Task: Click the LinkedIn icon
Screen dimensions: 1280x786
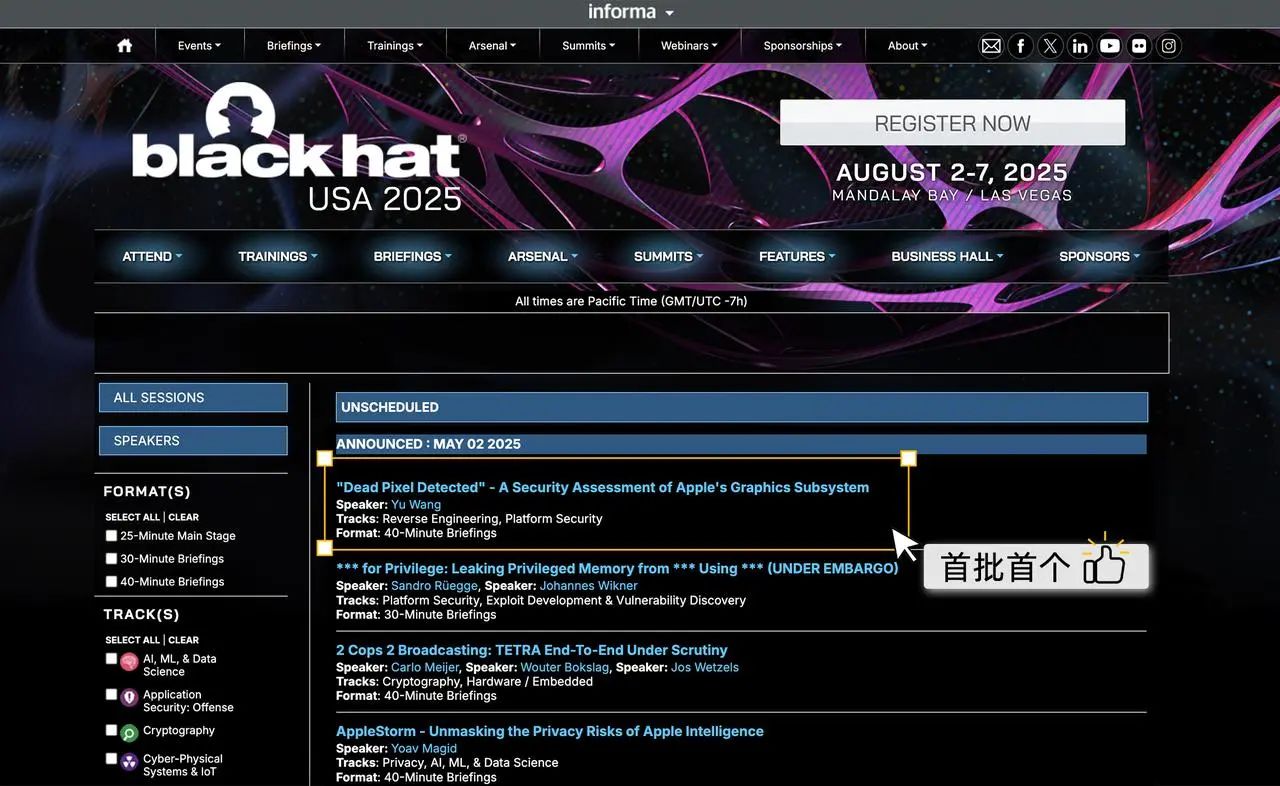Action: point(1080,46)
